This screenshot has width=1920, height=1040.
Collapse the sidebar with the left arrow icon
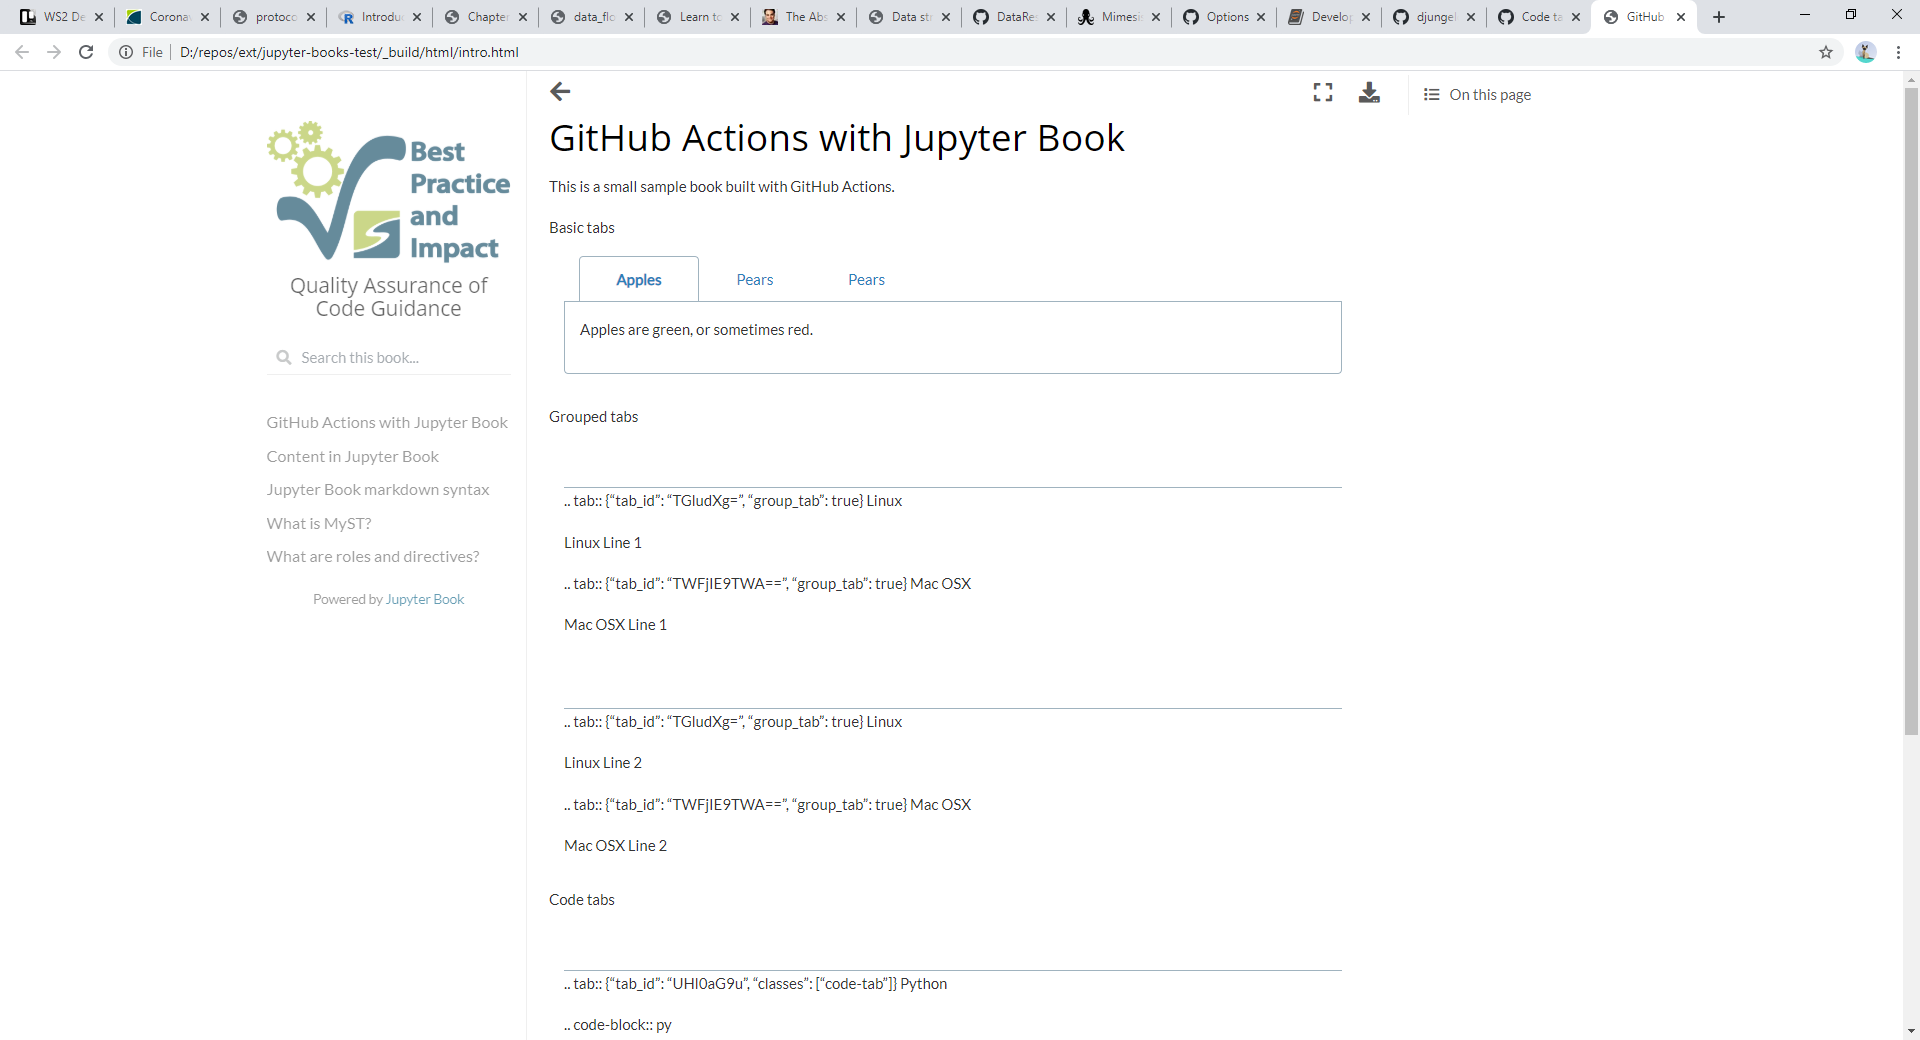click(x=560, y=92)
